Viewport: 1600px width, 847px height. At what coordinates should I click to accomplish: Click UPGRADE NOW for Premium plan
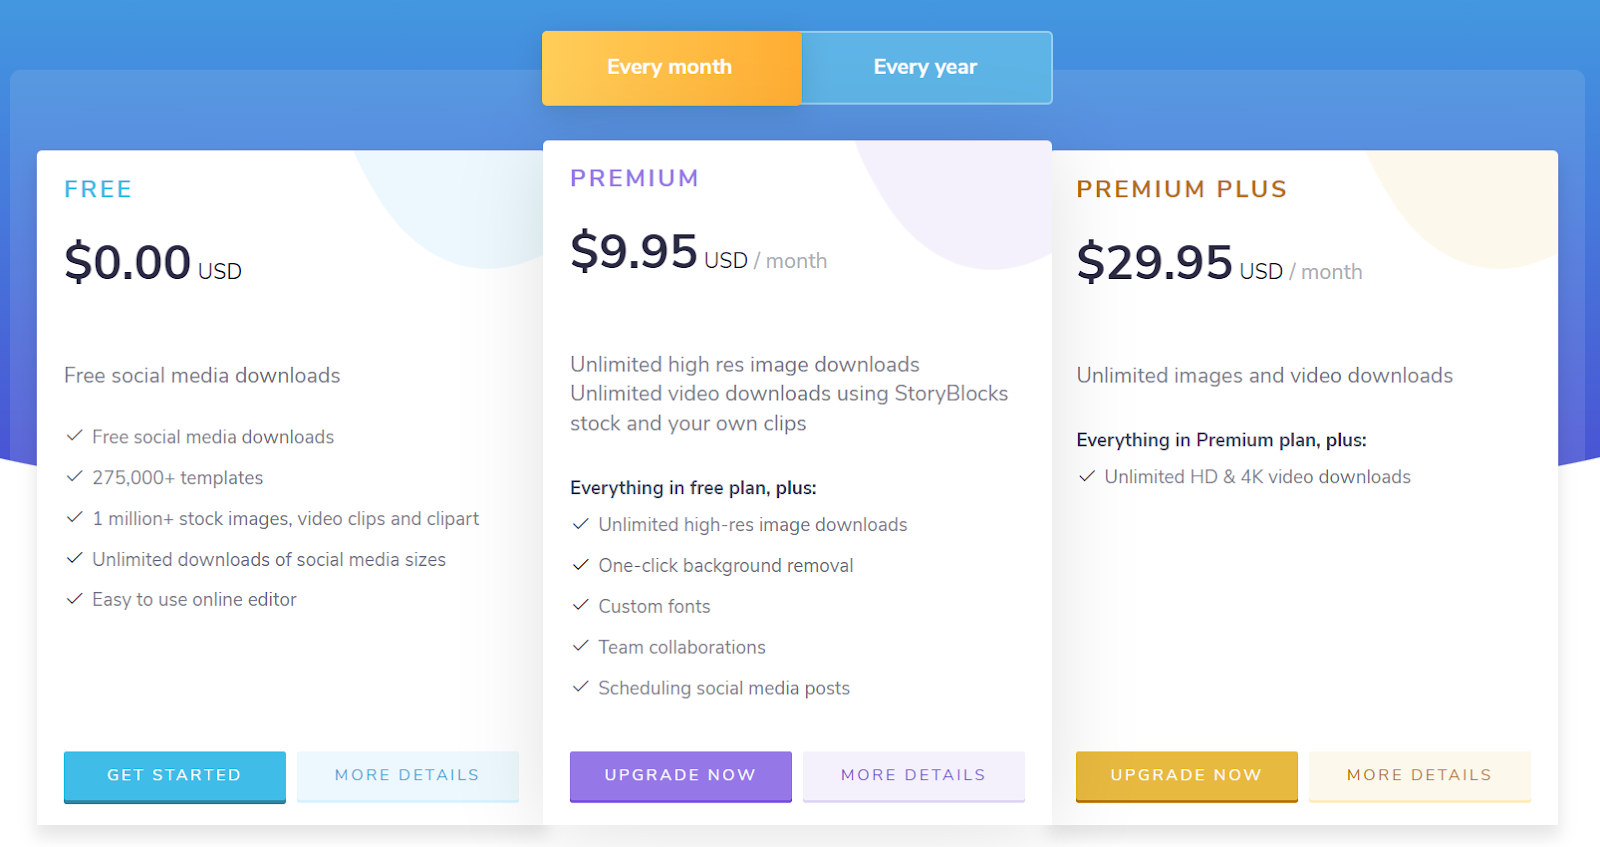pyautogui.click(x=680, y=775)
